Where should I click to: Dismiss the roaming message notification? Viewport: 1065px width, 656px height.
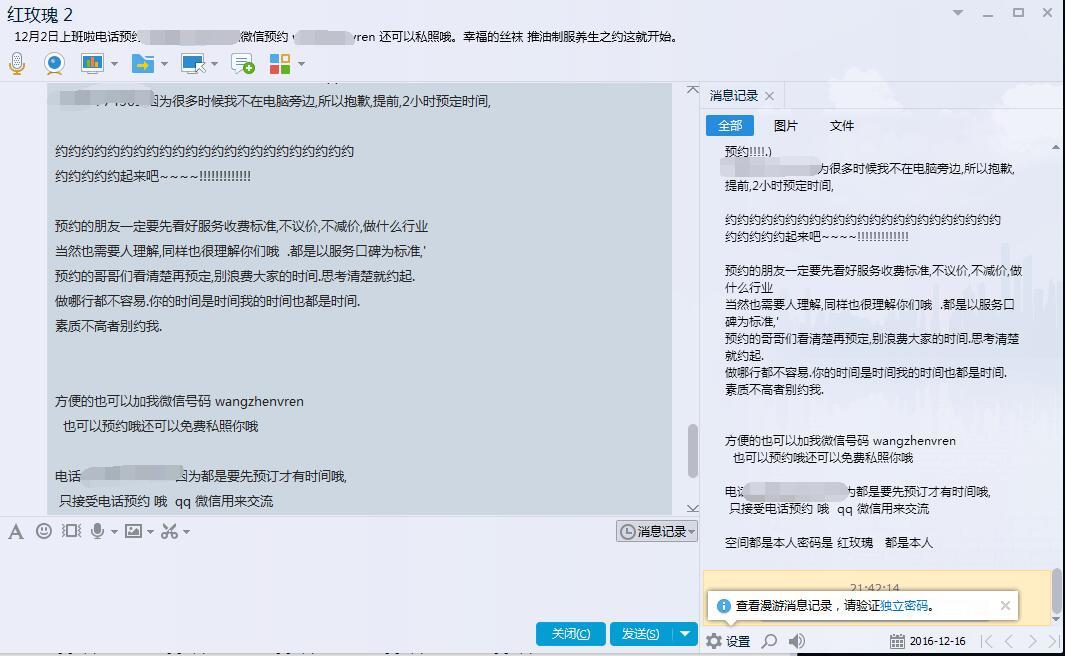(1005, 605)
